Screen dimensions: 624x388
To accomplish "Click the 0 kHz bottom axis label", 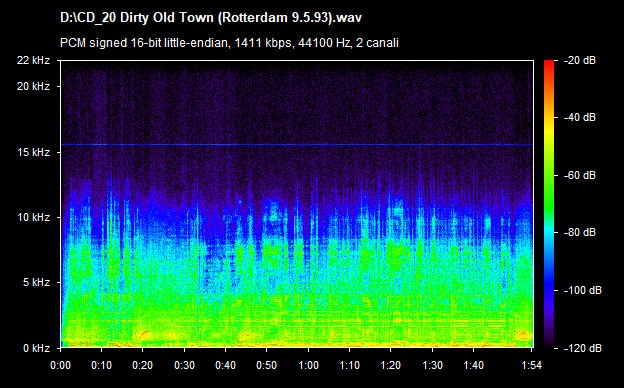I will pos(36,348).
